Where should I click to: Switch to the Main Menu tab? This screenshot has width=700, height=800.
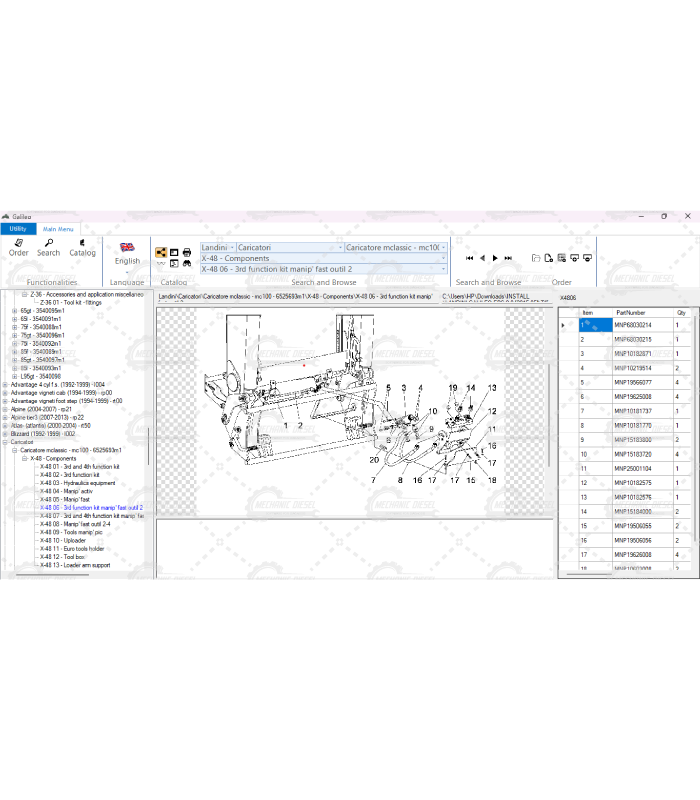pos(57,229)
